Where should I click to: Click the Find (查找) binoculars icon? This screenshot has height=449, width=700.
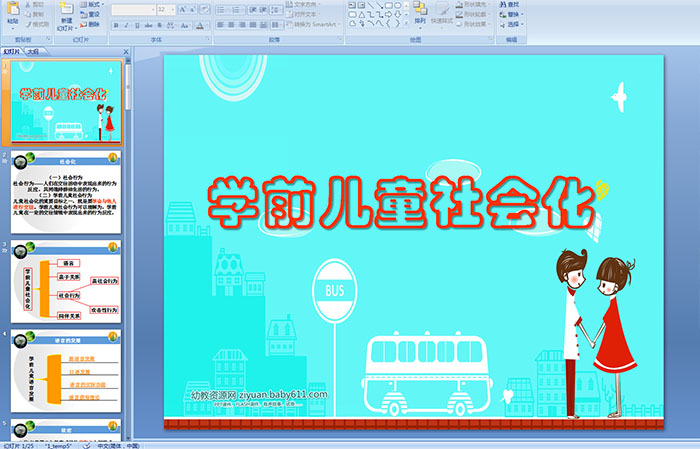click(x=503, y=4)
